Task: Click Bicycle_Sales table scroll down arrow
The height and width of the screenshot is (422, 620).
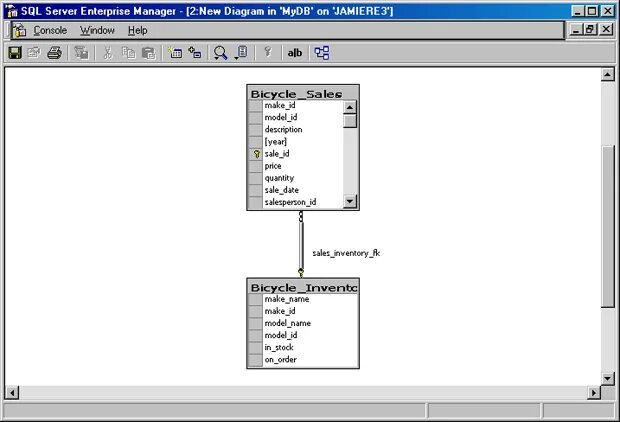Action: [x=350, y=201]
